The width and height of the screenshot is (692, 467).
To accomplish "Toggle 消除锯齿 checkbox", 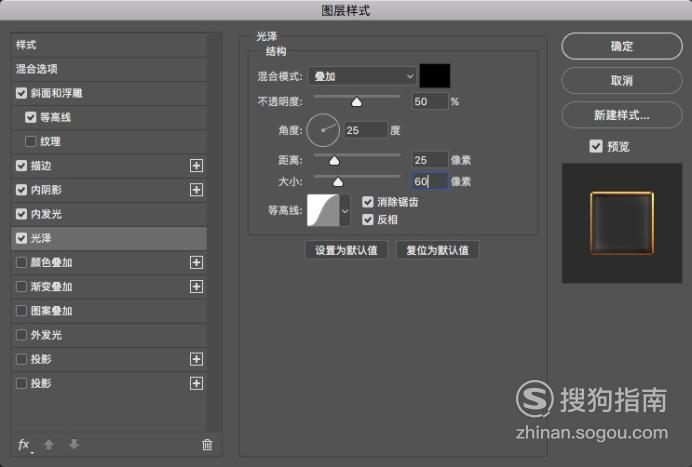I will tap(368, 202).
